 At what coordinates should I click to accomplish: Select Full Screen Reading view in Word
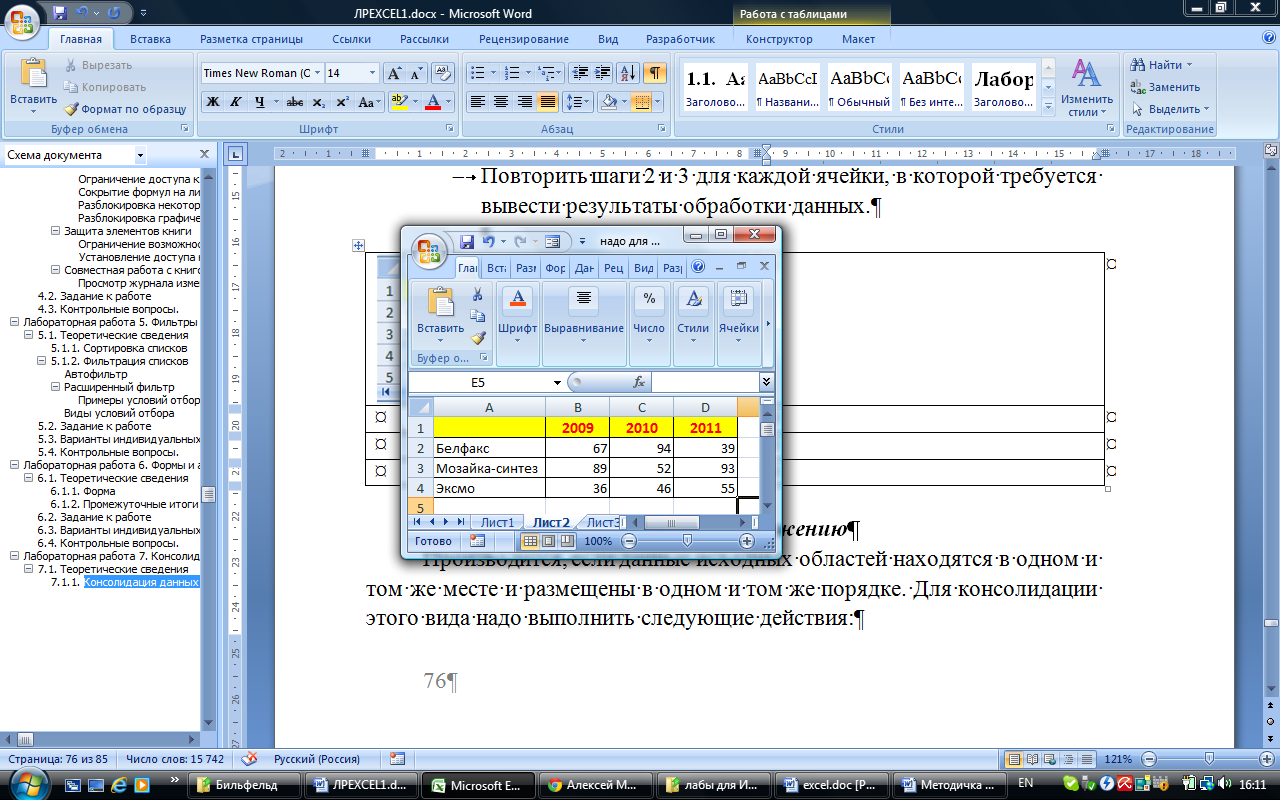[x=1032, y=759]
